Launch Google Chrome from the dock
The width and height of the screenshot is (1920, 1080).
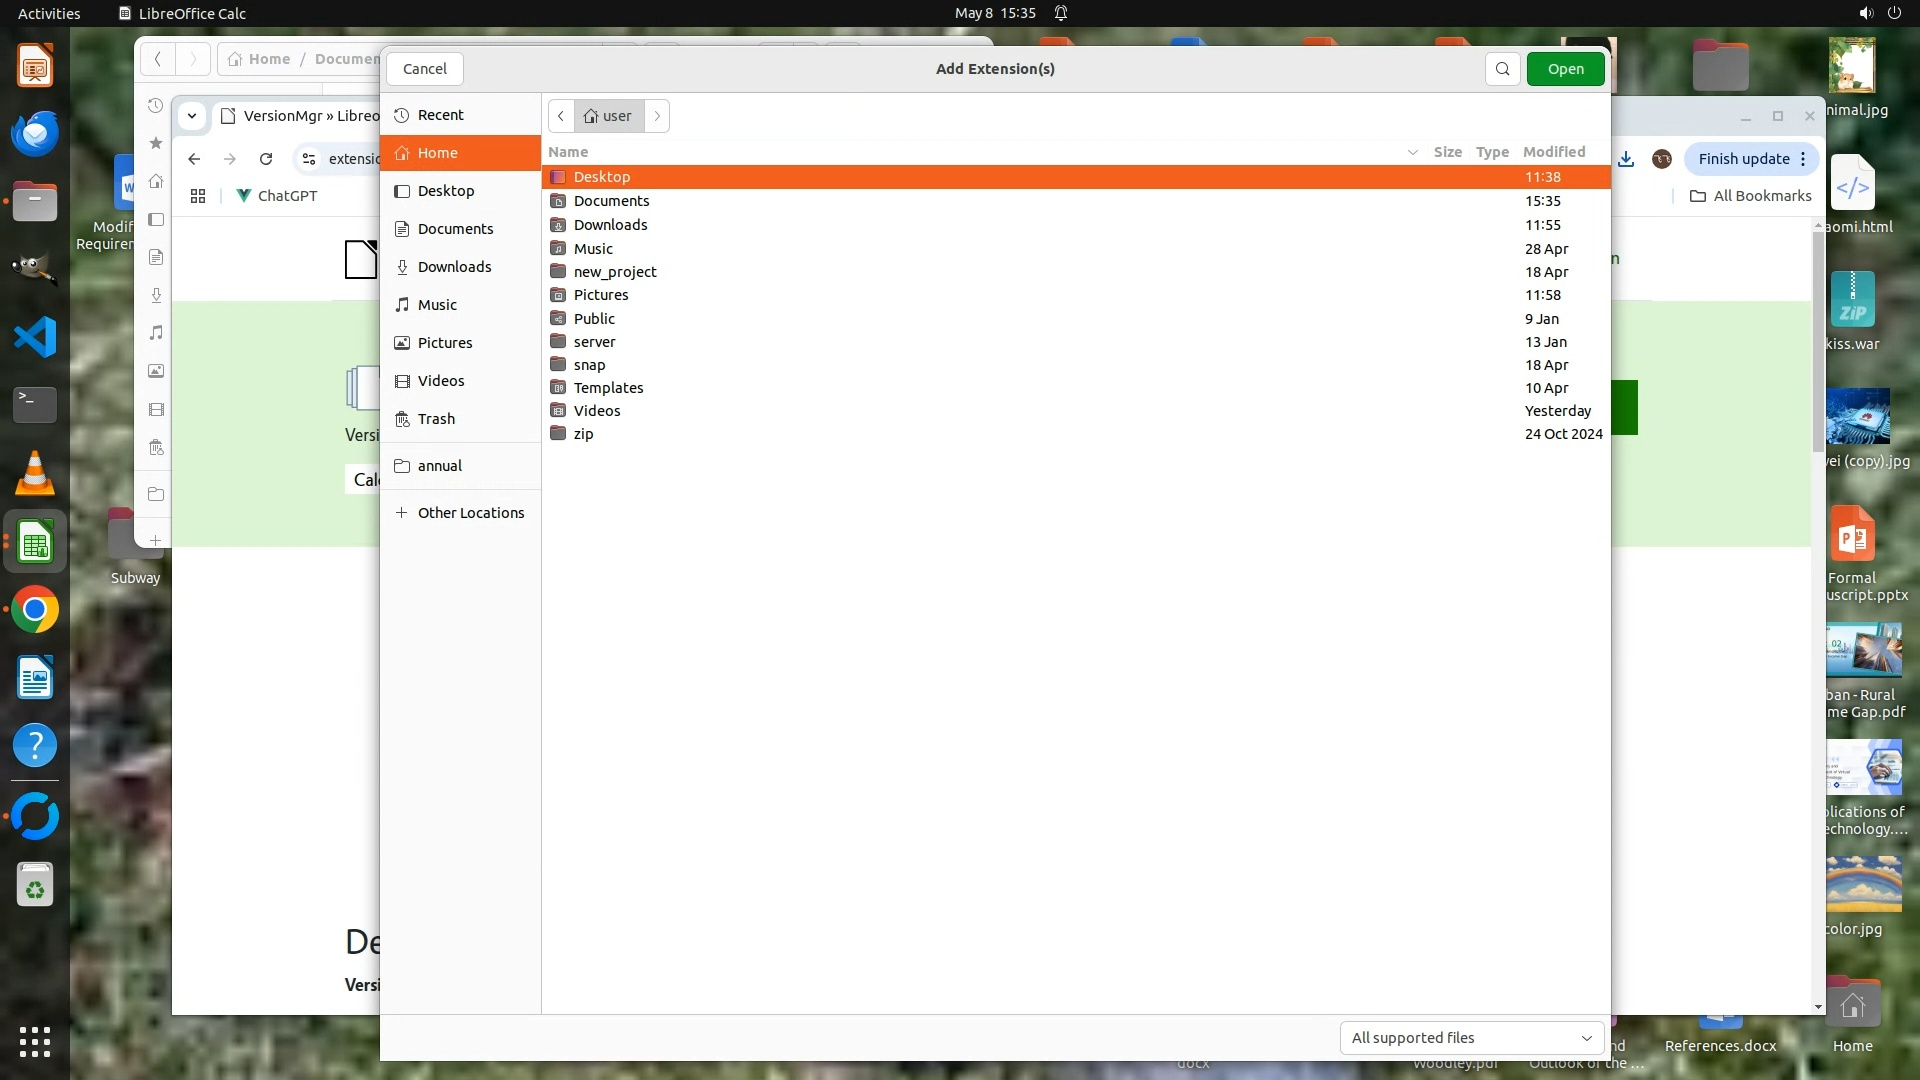35,610
